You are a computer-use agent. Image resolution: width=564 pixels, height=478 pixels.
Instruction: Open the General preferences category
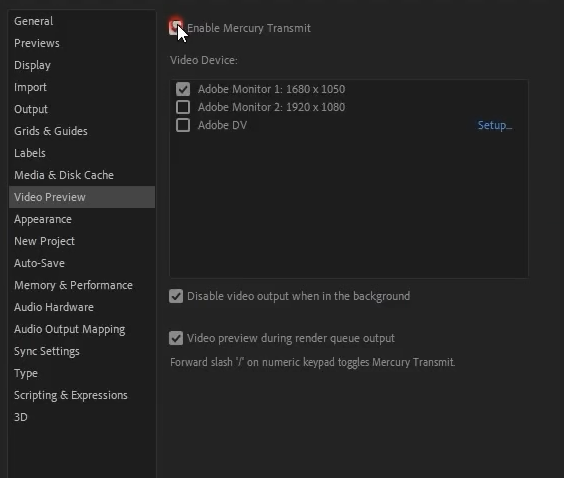click(82, 21)
